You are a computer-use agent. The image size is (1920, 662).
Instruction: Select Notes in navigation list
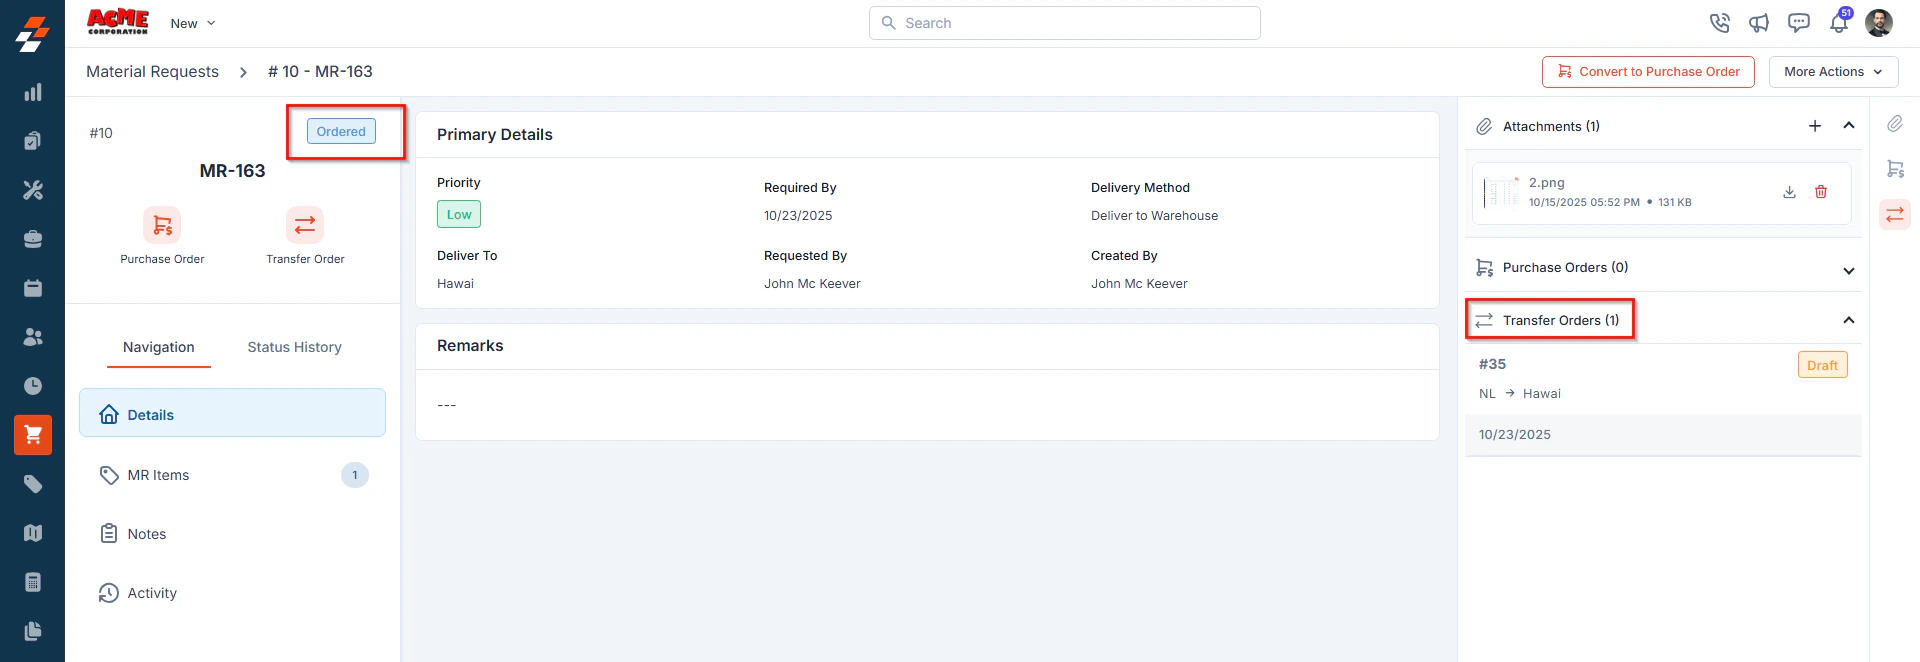click(232, 534)
